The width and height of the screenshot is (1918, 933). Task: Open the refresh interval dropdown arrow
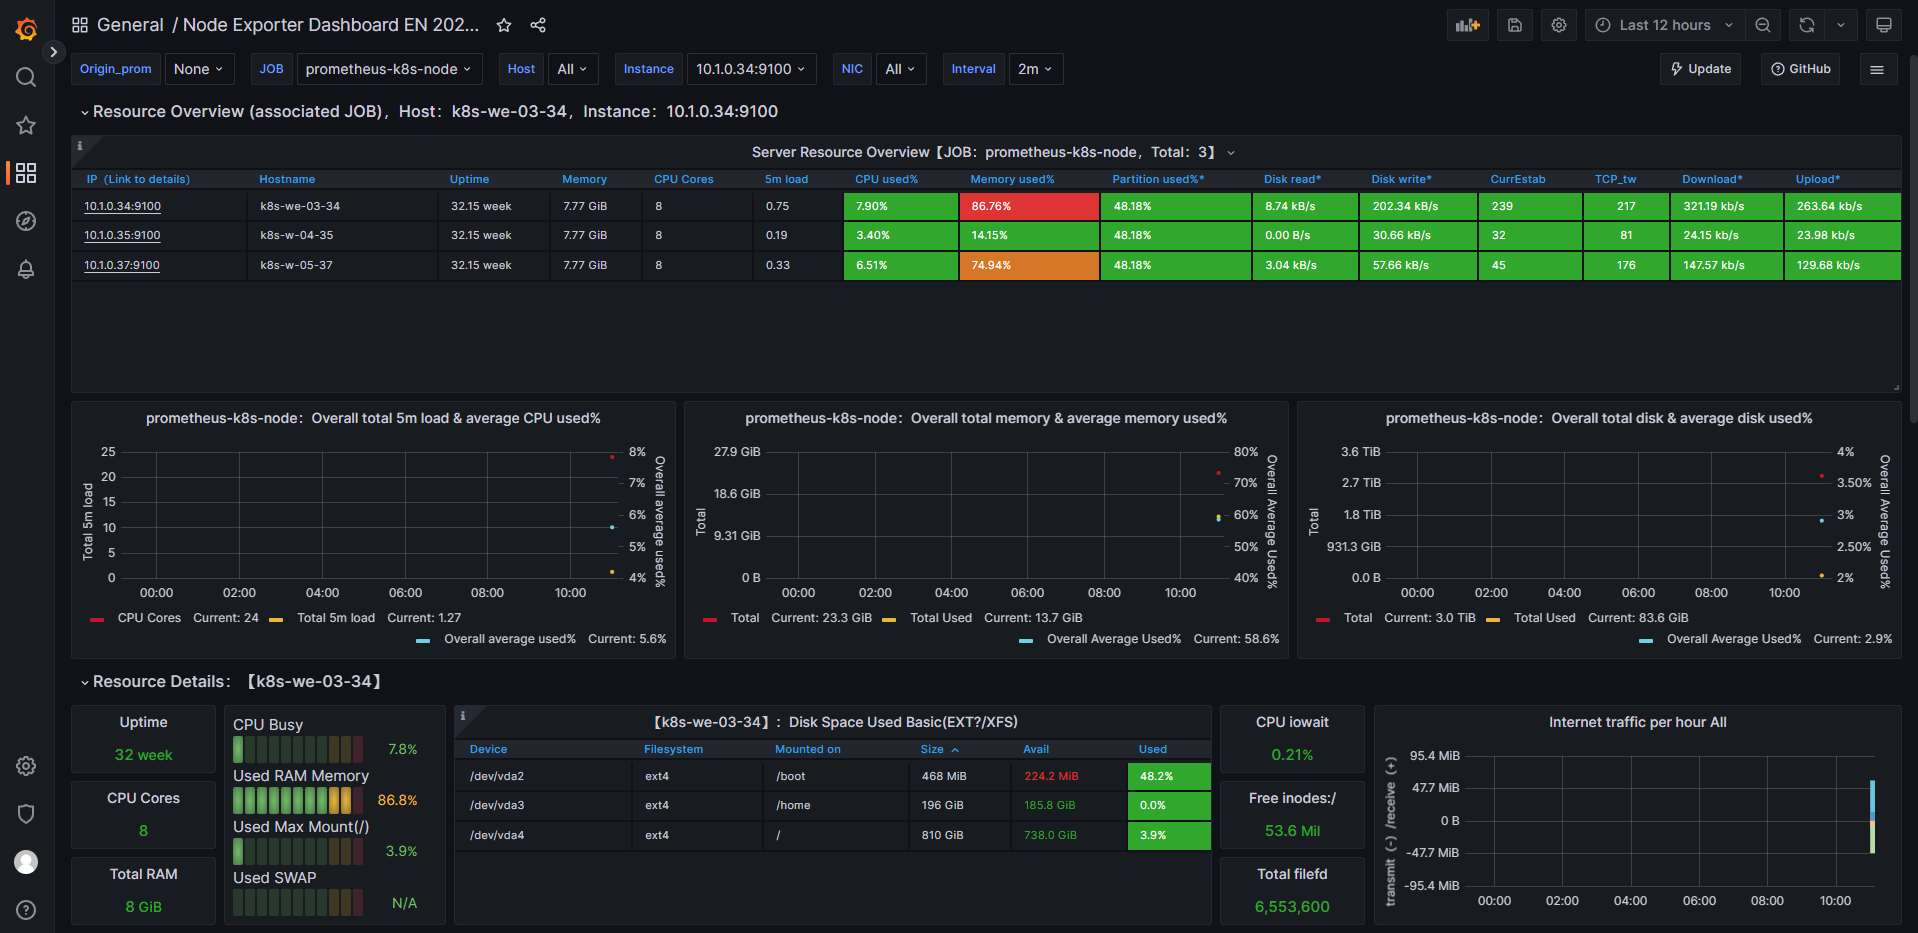(1841, 25)
